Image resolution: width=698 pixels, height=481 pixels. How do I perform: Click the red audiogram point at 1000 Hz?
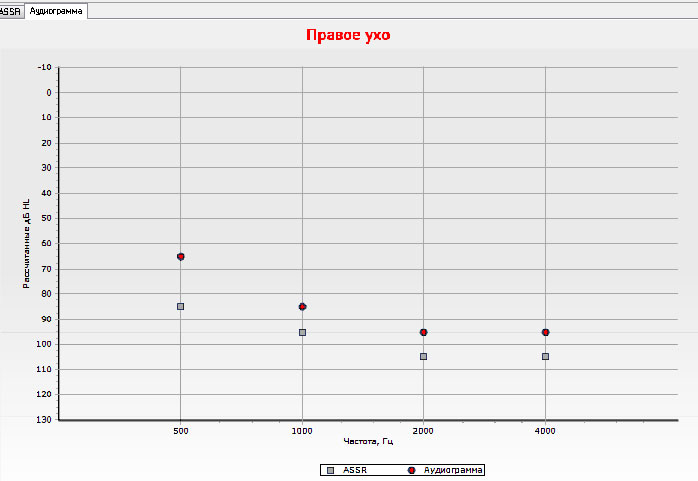[302, 307]
